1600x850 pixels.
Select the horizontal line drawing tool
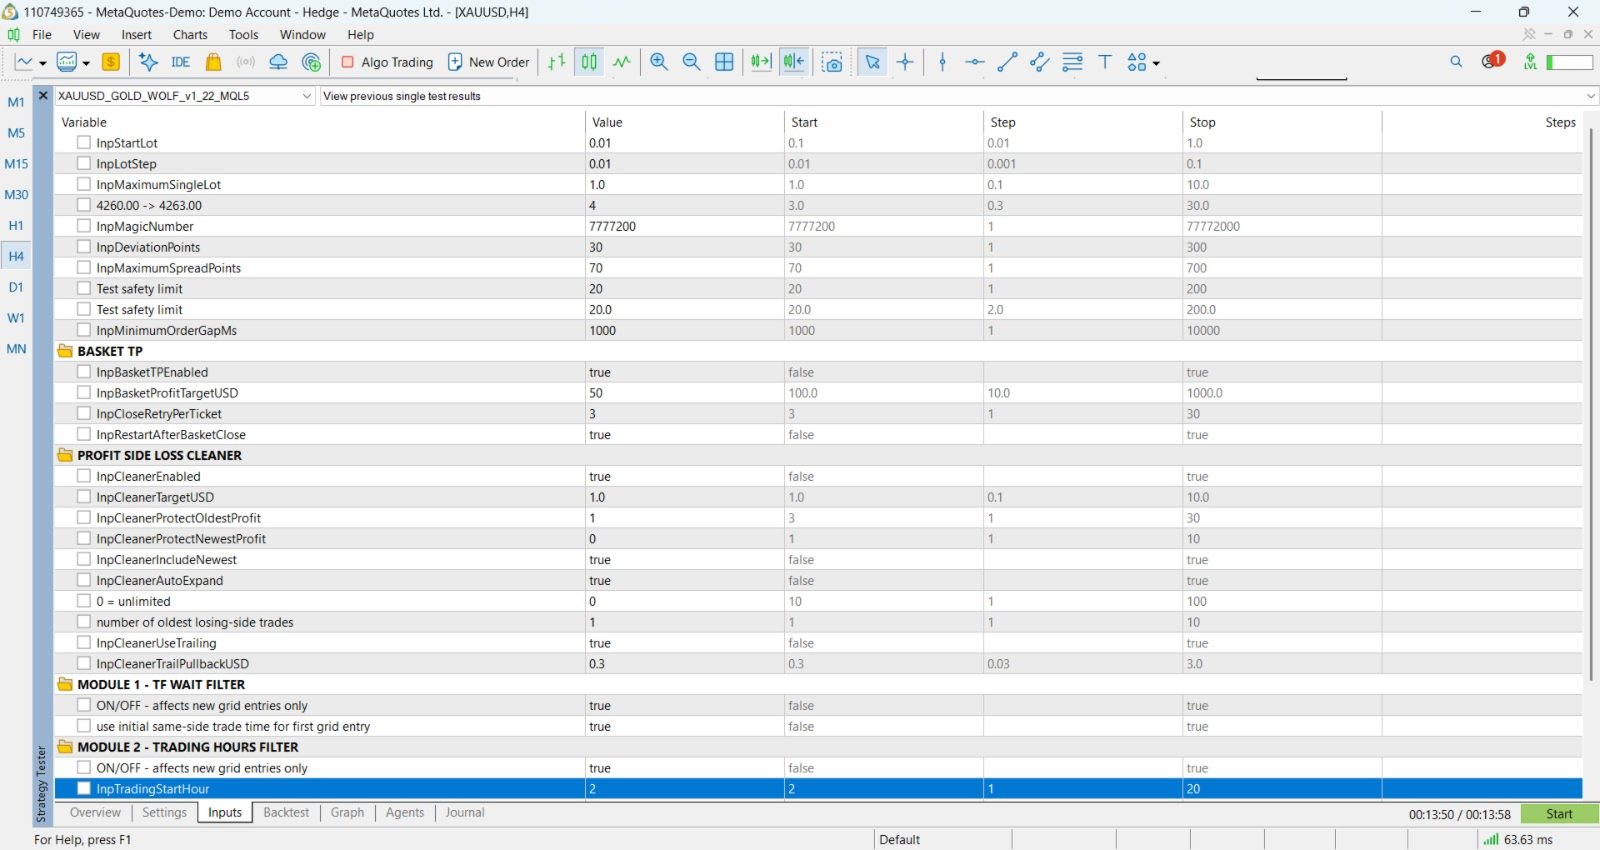point(975,62)
